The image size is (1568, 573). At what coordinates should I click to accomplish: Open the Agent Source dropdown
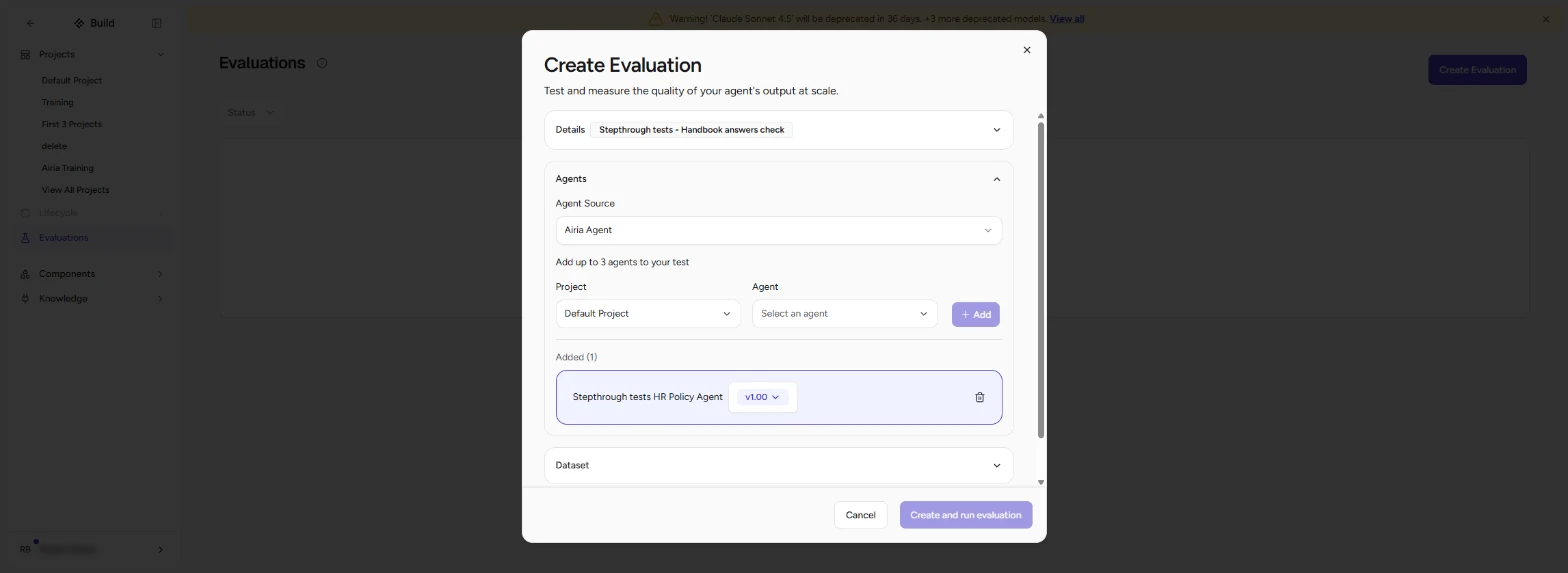pyautogui.click(x=778, y=230)
